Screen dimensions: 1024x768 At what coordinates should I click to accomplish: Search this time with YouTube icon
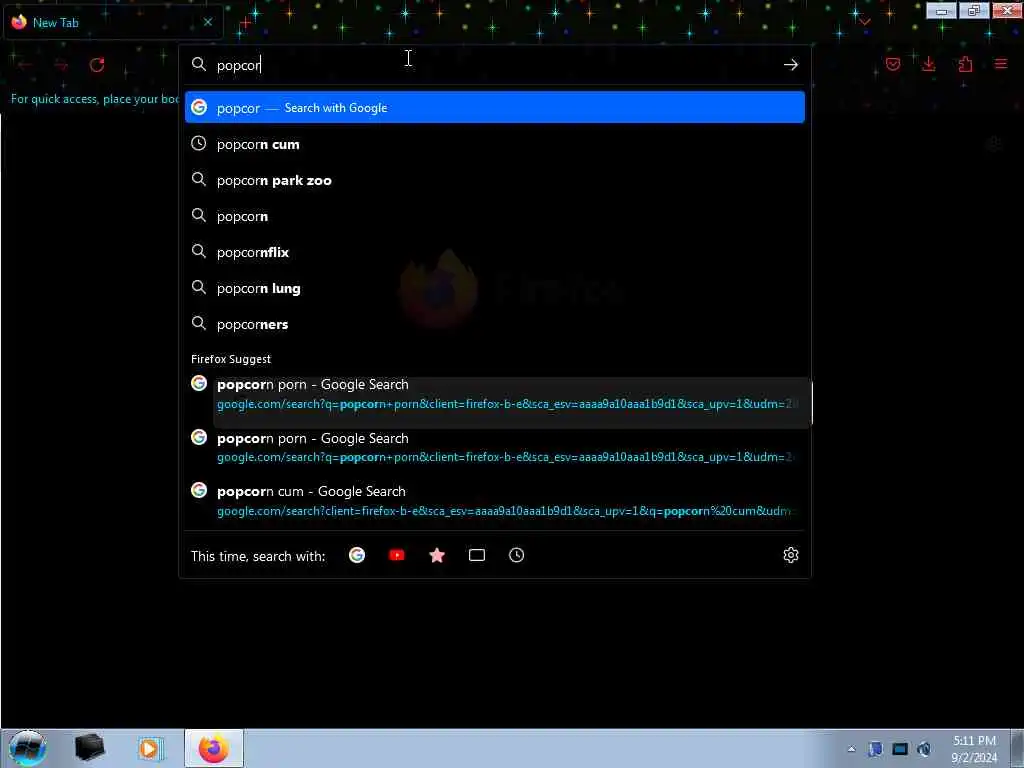click(x=396, y=555)
